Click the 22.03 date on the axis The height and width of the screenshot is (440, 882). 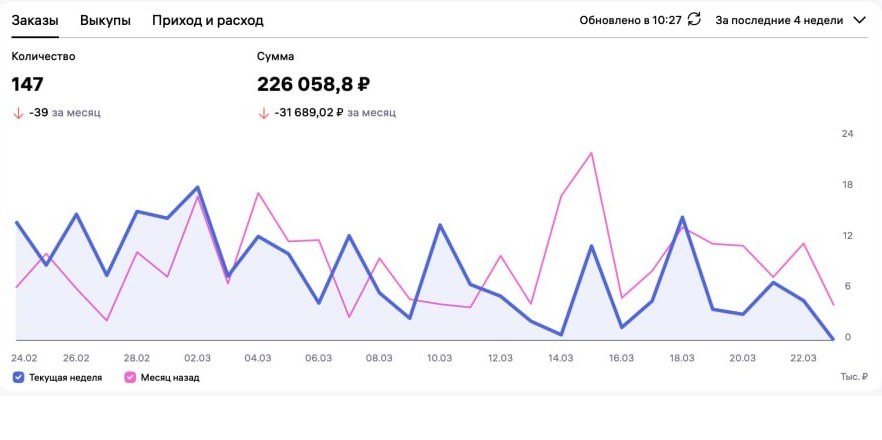(x=803, y=358)
